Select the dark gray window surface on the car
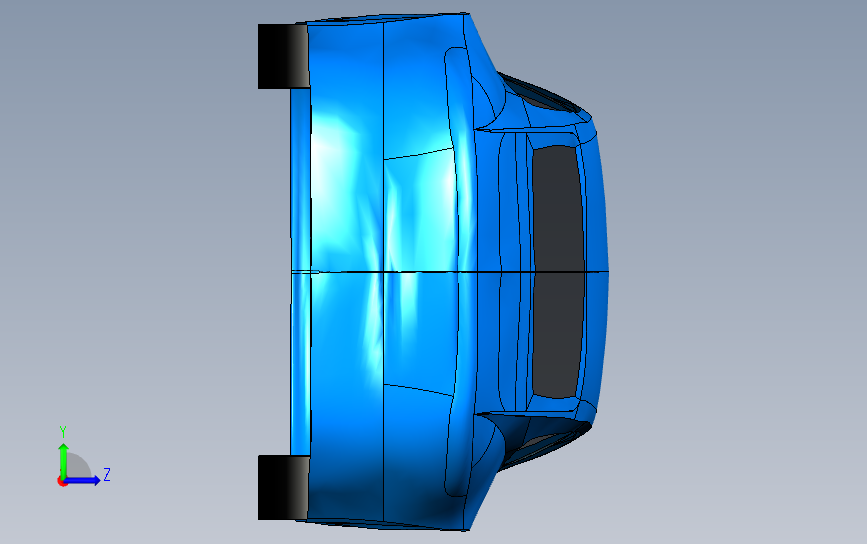Image resolution: width=867 pixels, height=544 pixels. coord(558,271)
